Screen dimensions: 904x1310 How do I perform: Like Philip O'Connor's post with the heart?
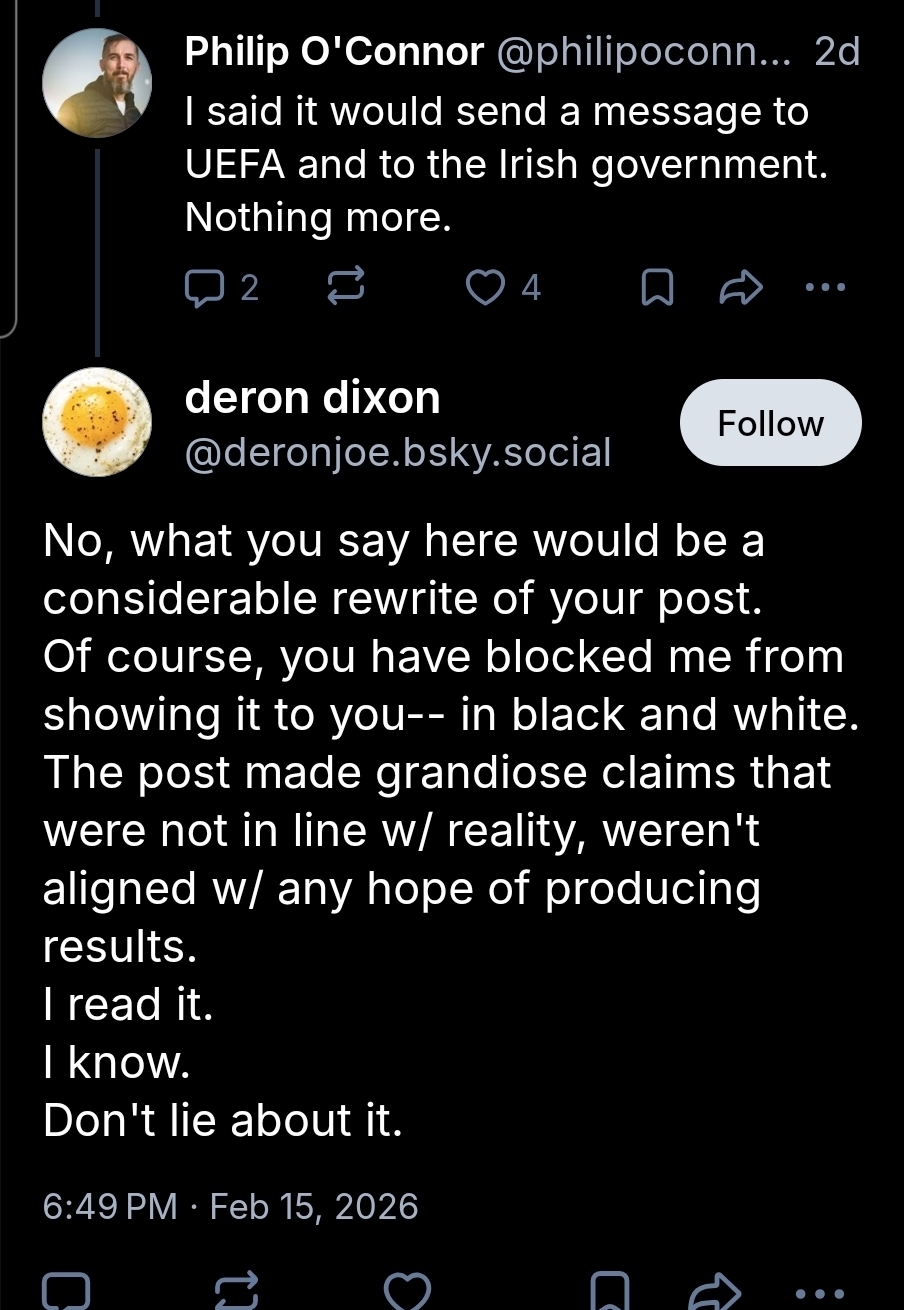pos(487,288)
